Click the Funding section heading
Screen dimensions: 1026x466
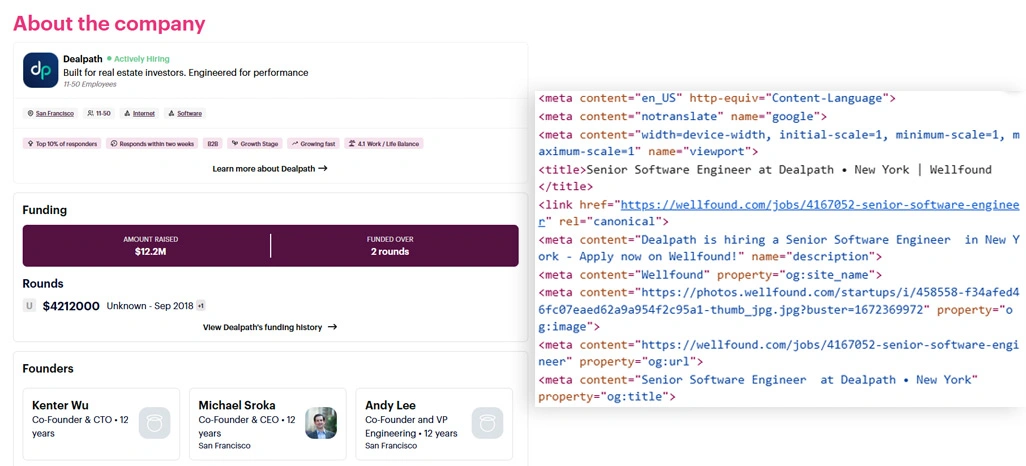(x=44, y=210)
